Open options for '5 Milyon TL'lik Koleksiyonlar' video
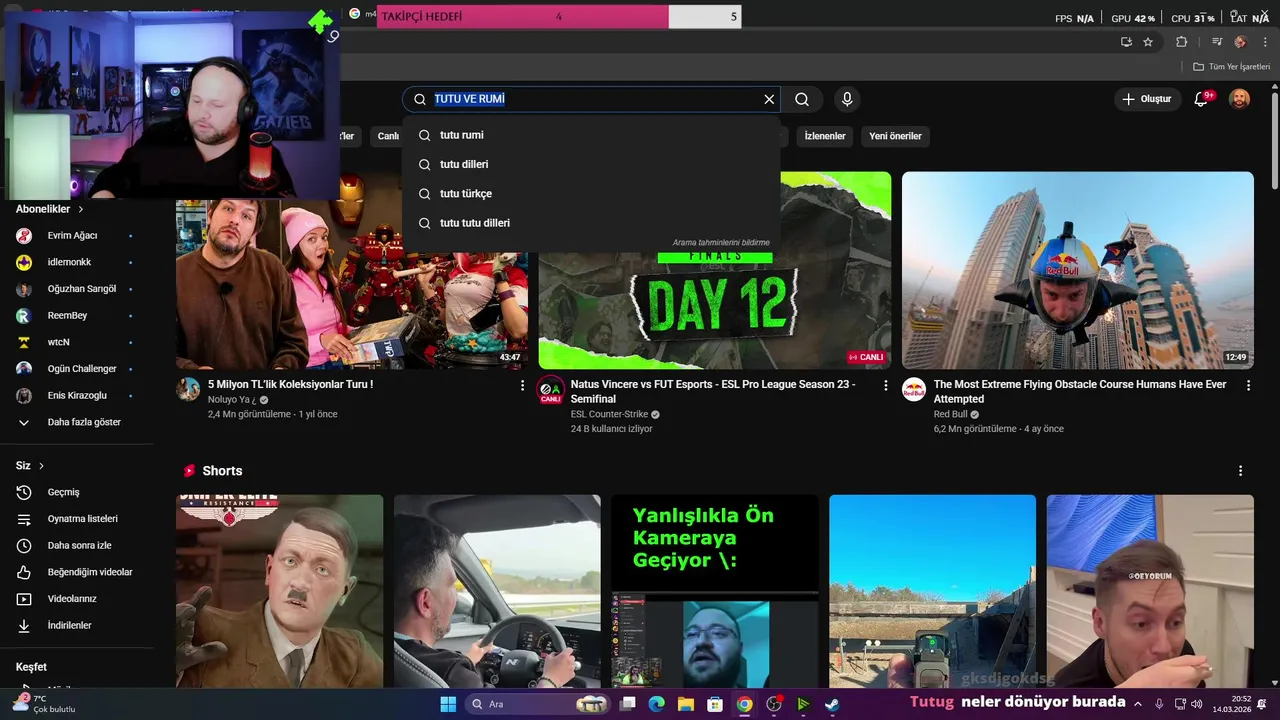The width and height of the screenshot is (1280, 720). 522,385
